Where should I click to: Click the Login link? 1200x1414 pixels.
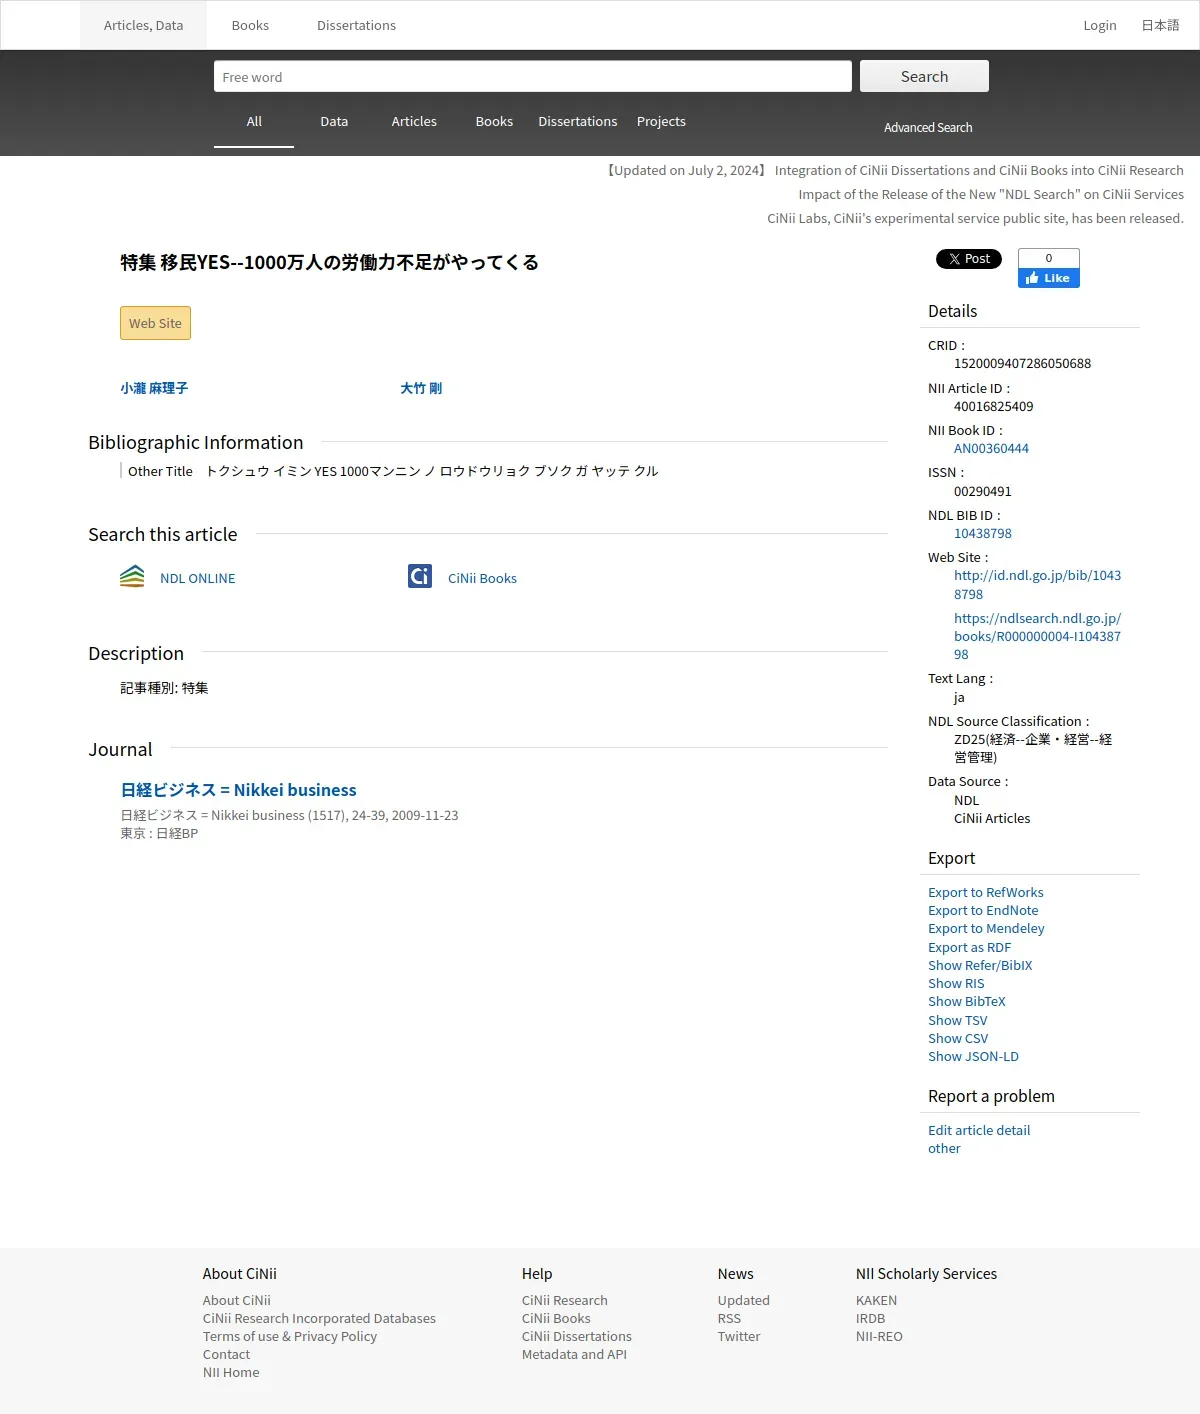pos(1100,25)
